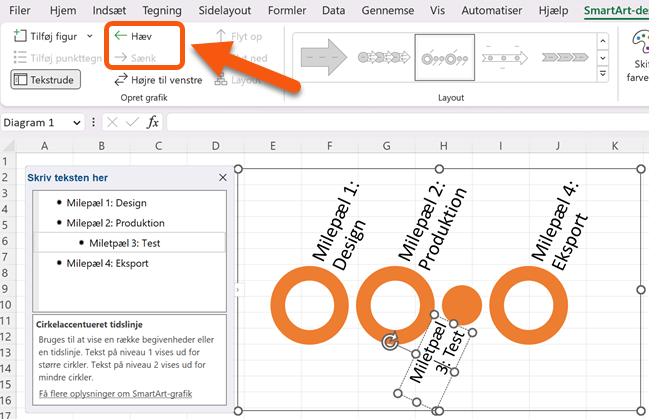Click the Sænk demote button
This screenshot has height=419, width=649.
point(138,58)
